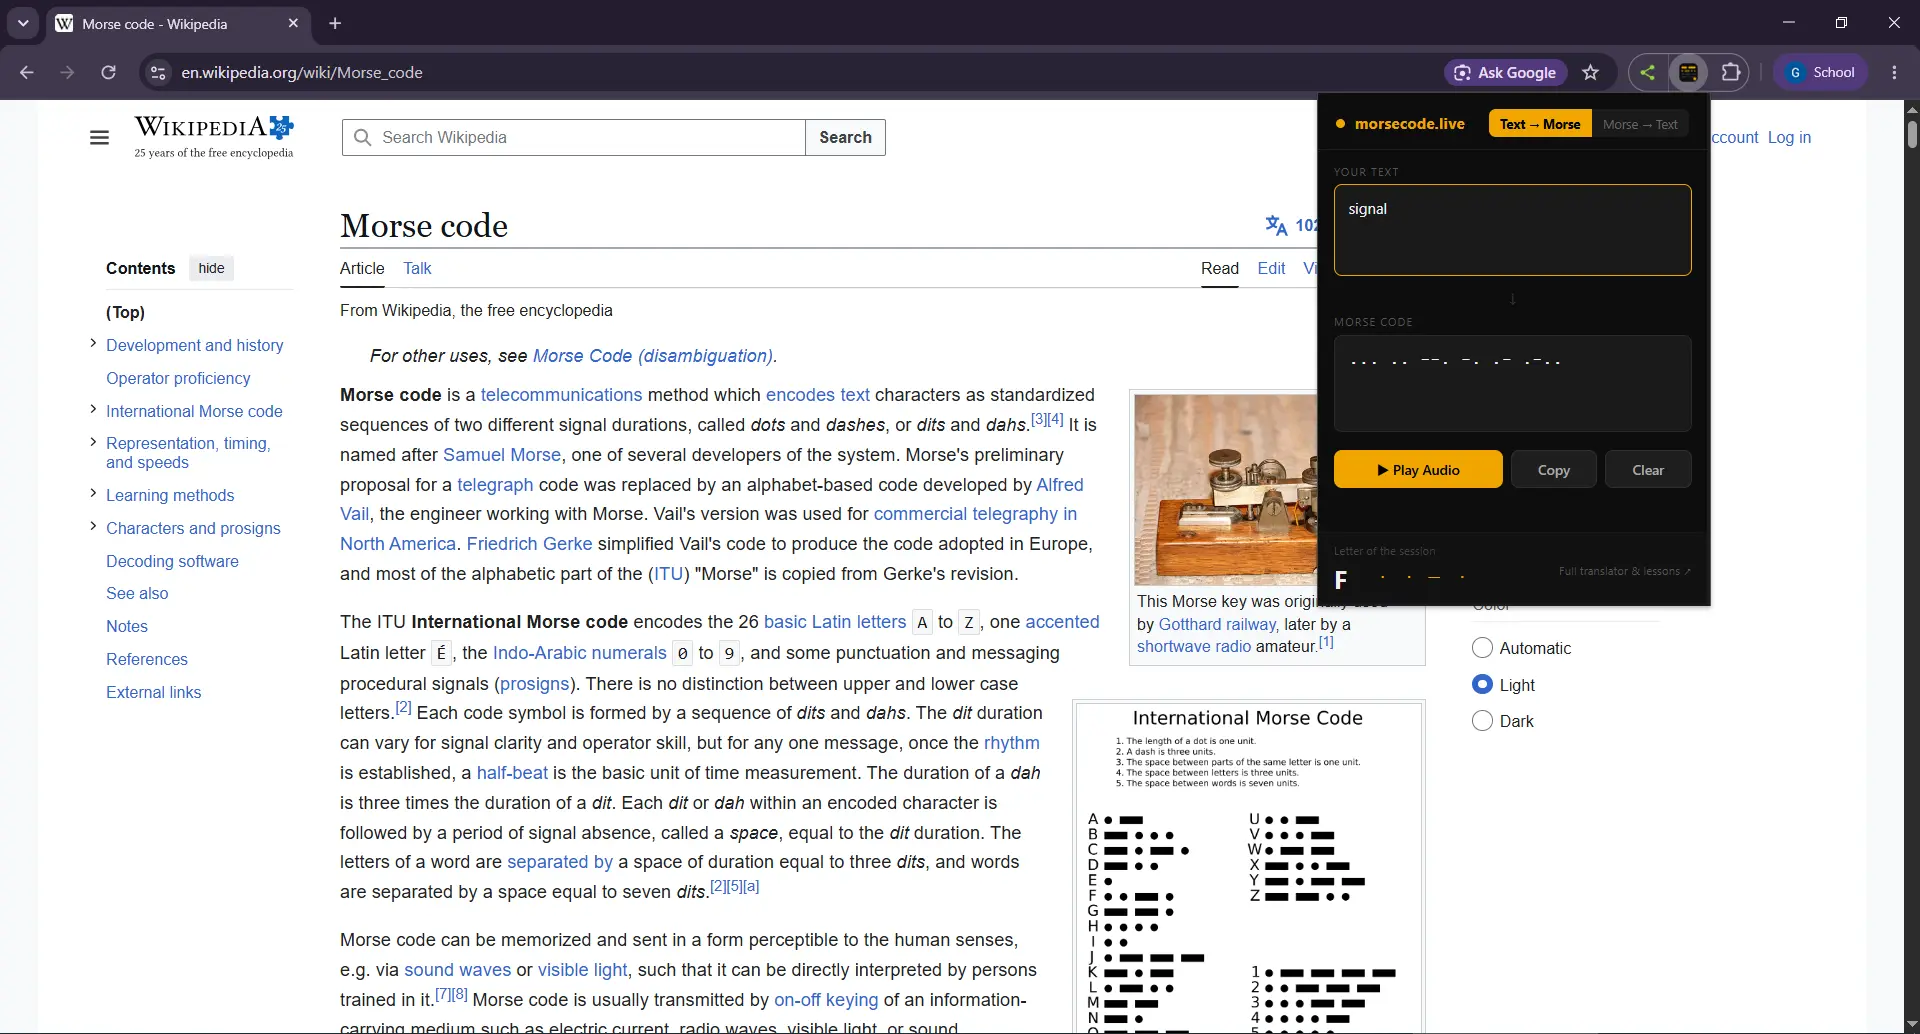Go to Decoding software section
The height and width of the screenshot is (1034, 1920).
[x=172, y=561]
